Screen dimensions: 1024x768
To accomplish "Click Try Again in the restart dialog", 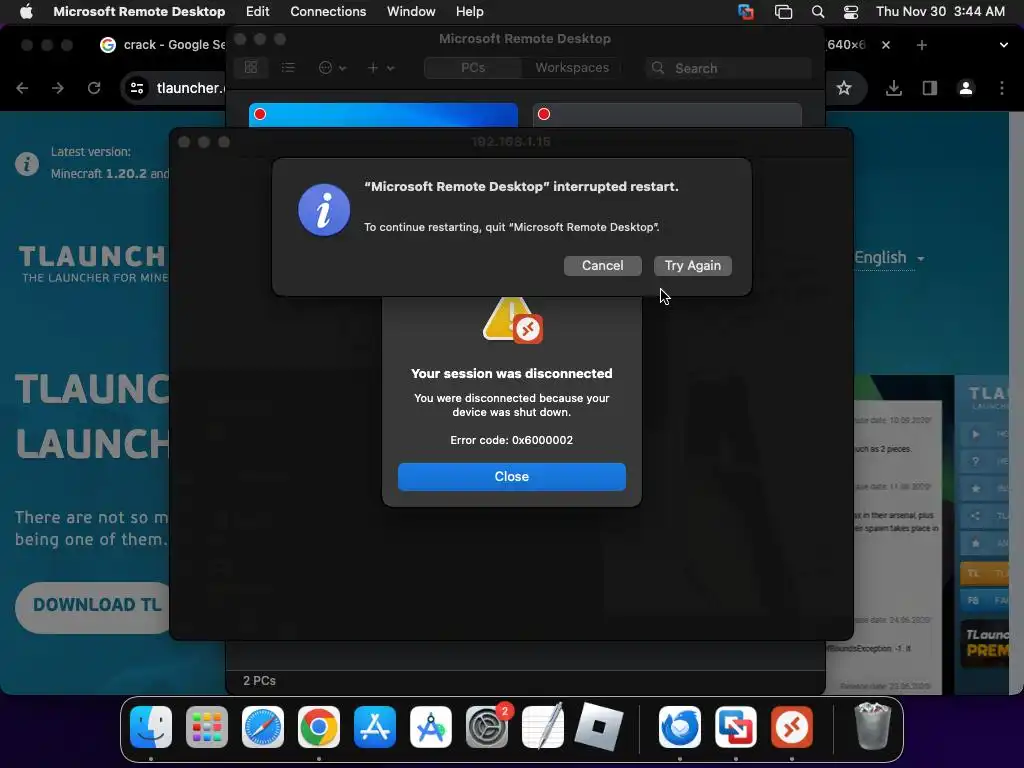I will (x=693, y=266).
